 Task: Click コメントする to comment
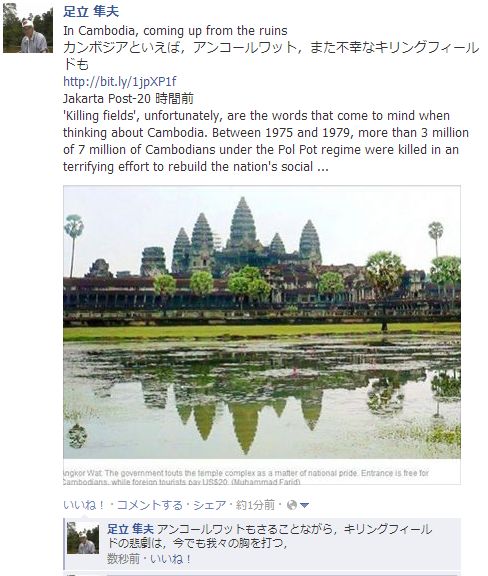click(150, 505)
